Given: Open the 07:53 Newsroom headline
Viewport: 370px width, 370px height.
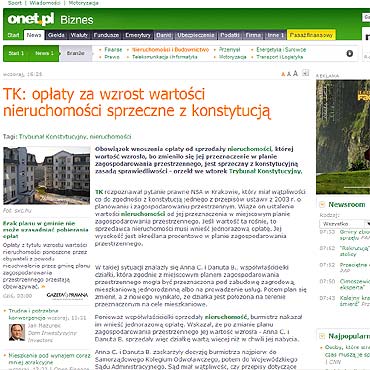Looking at the screenshot, I should [x=355, y=235].
